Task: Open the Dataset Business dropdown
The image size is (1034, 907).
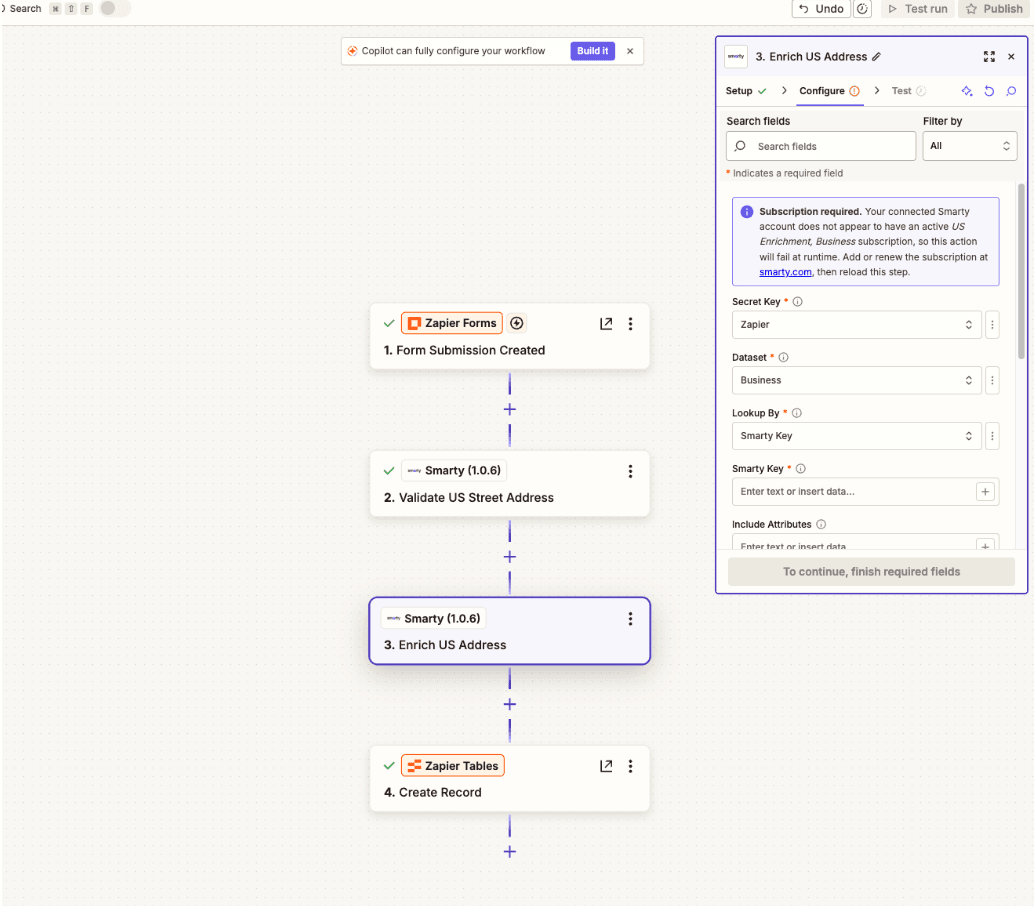Action: click(857, 380)
